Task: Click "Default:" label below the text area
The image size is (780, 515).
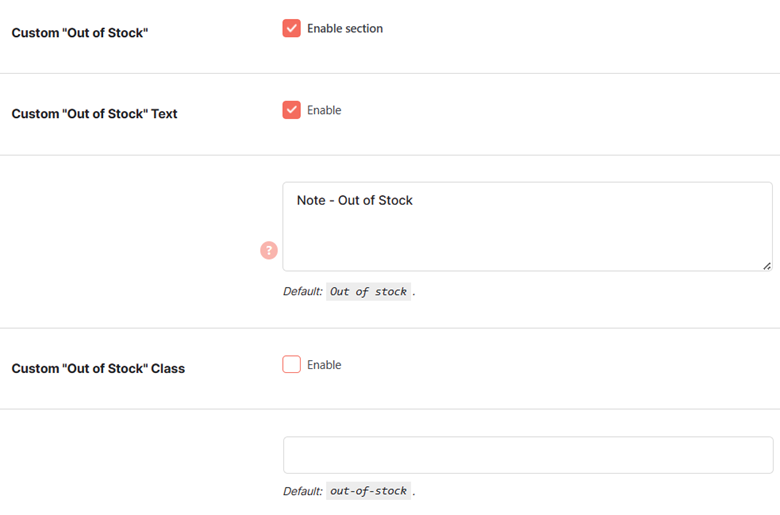Action: [302, 292]
